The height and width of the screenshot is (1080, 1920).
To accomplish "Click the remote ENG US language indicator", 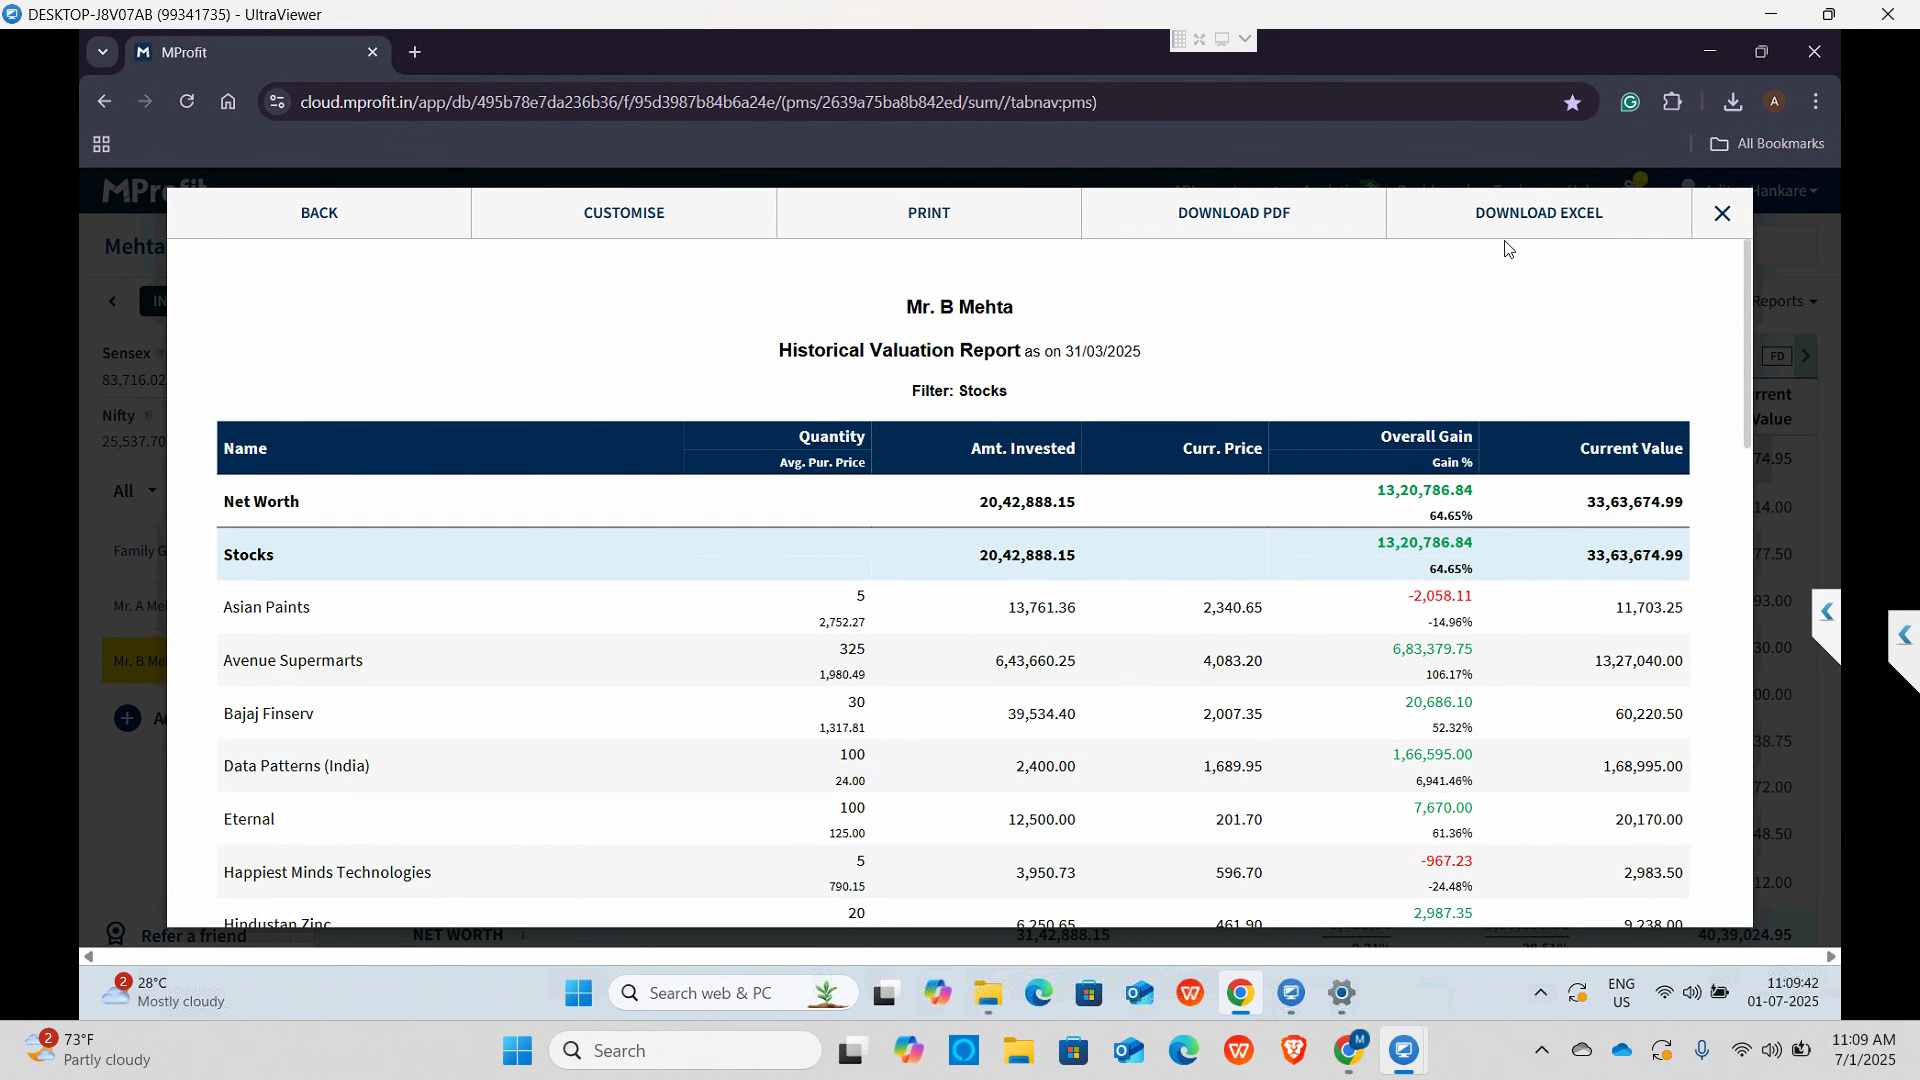I will [1621, 993].
